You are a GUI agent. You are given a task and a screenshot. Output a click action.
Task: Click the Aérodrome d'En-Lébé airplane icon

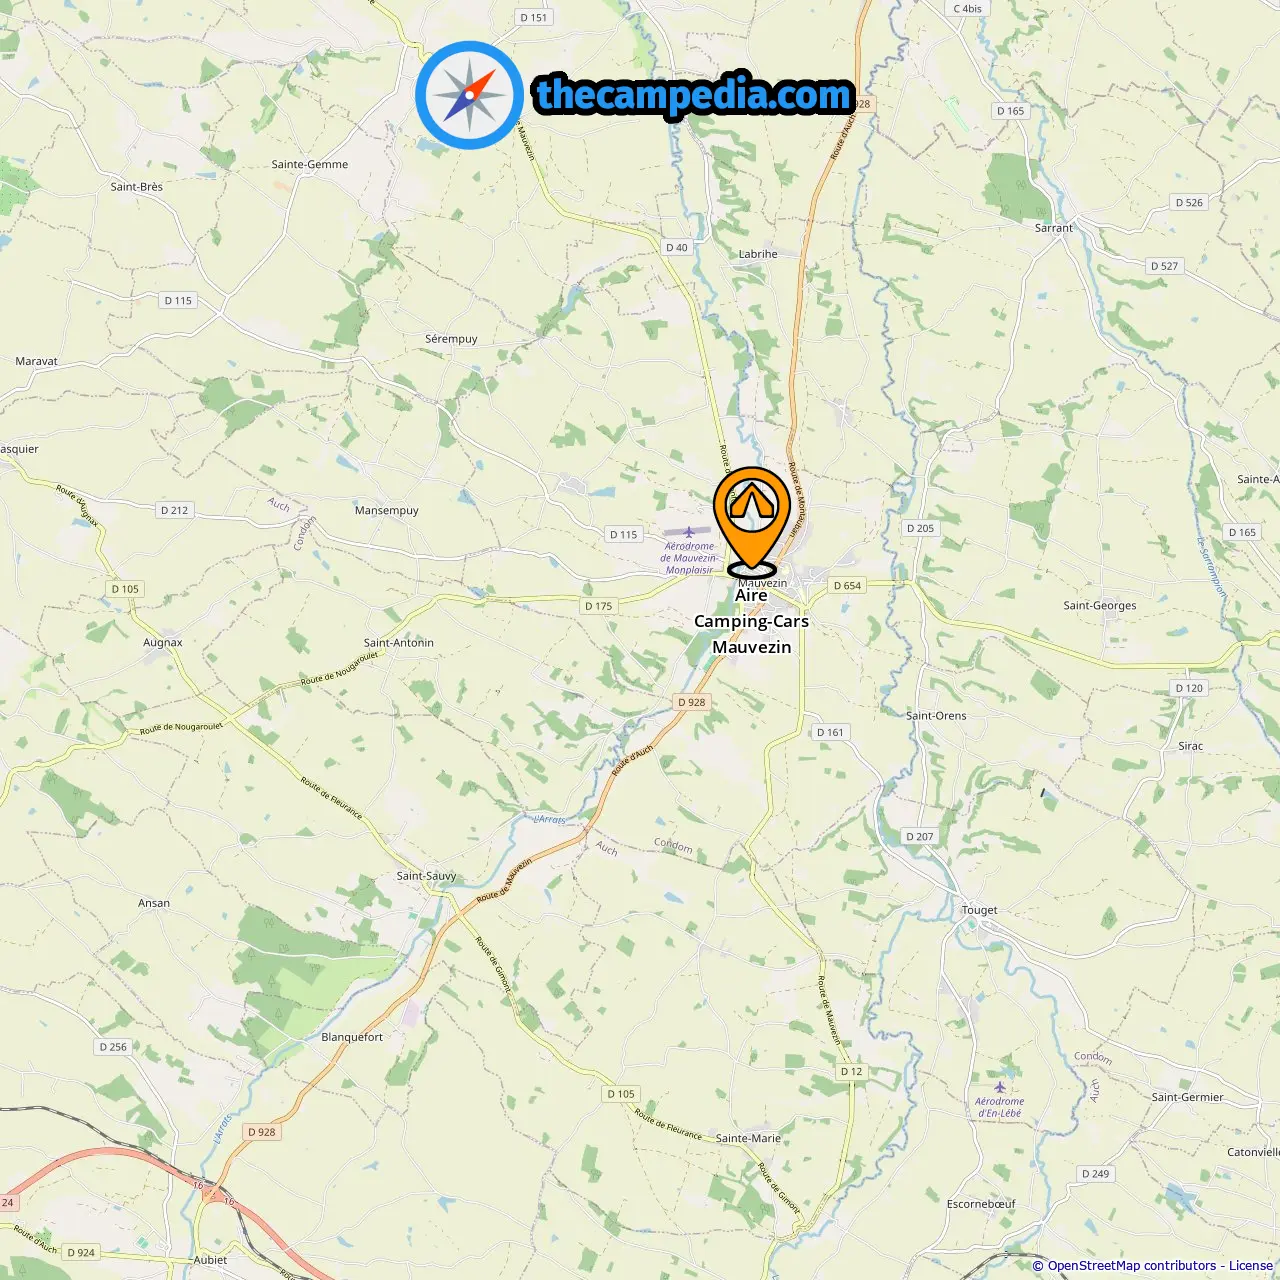pos(1000,1087)
